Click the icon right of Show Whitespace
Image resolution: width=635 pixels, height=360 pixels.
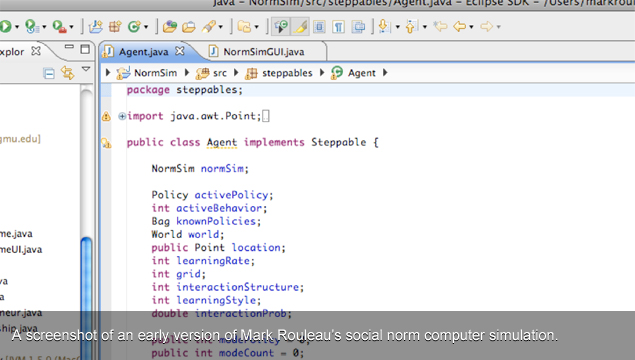click(x=358, y=27)
